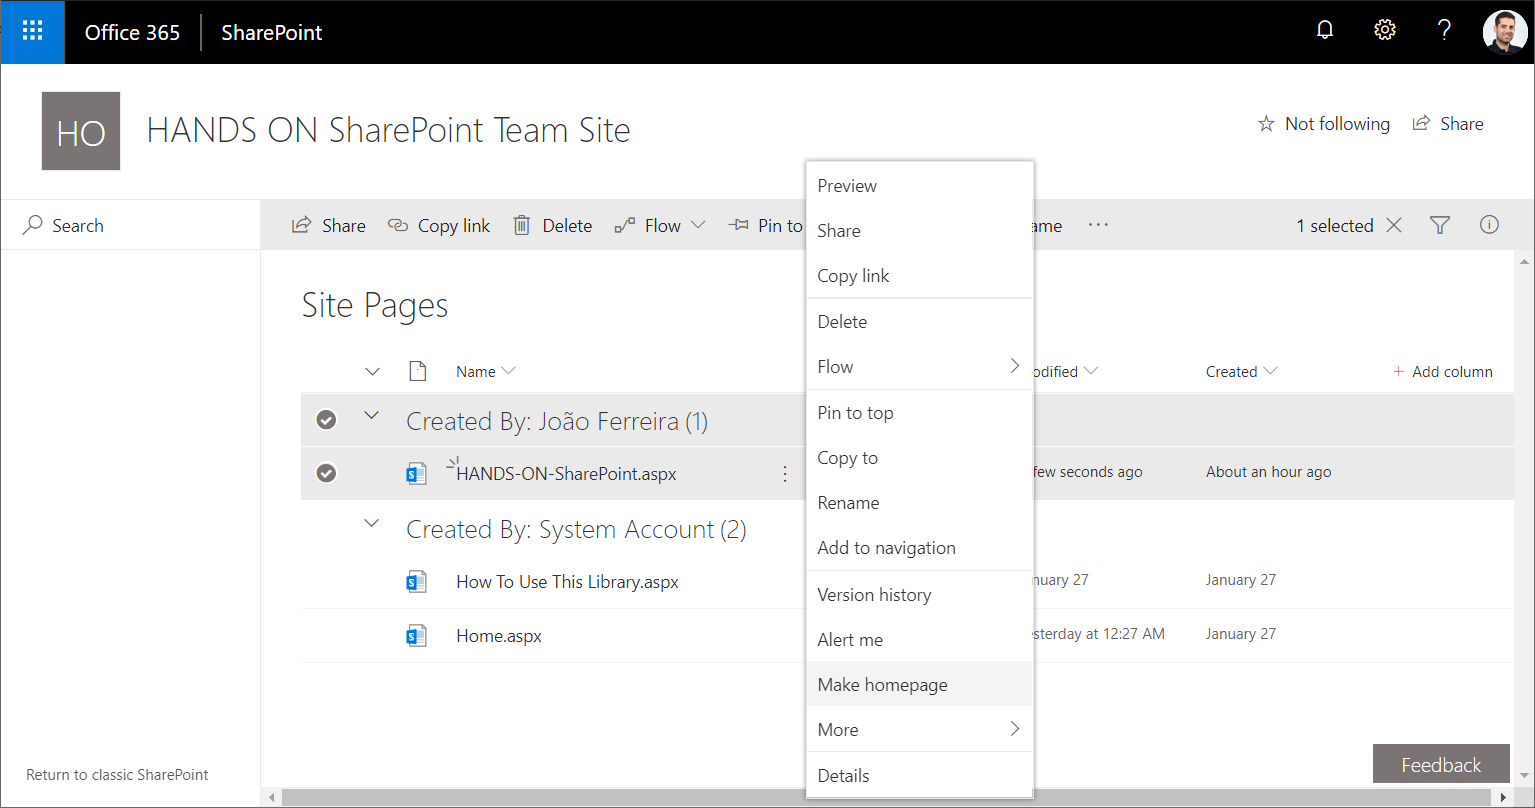Click the Feedback button
Image resolution: width=1535 pixels, height=808 pixels.
1440,763
